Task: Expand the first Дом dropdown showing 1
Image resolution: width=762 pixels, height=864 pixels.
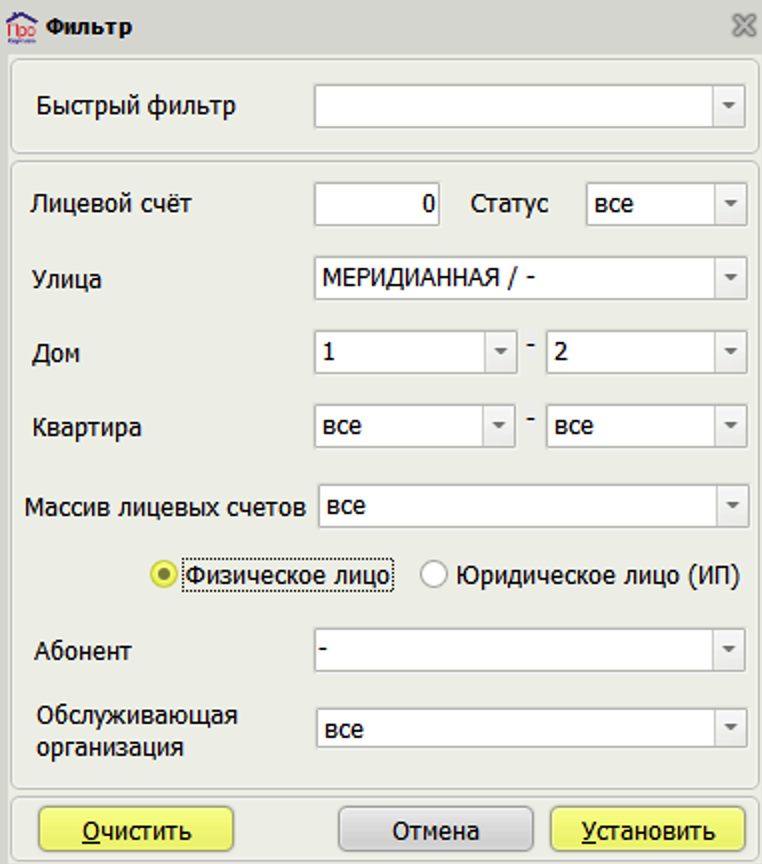Action: [500, 352]
